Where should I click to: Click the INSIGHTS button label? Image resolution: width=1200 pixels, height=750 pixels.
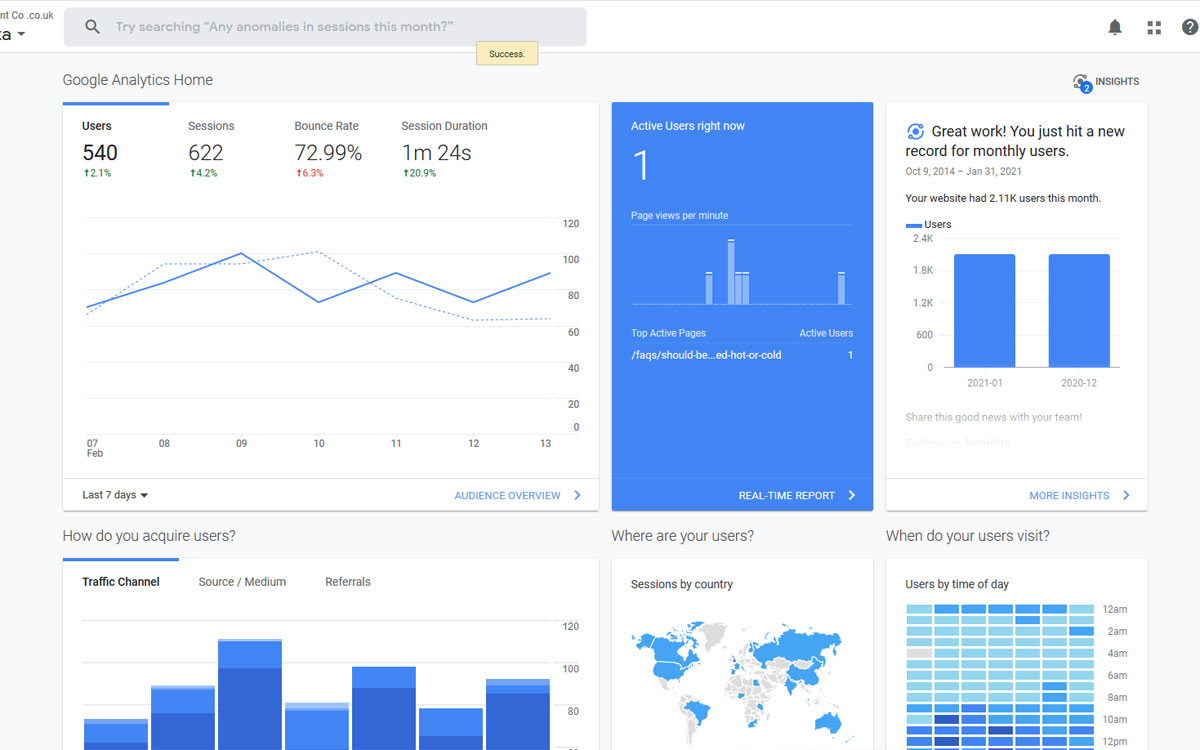coord(1117,82)
